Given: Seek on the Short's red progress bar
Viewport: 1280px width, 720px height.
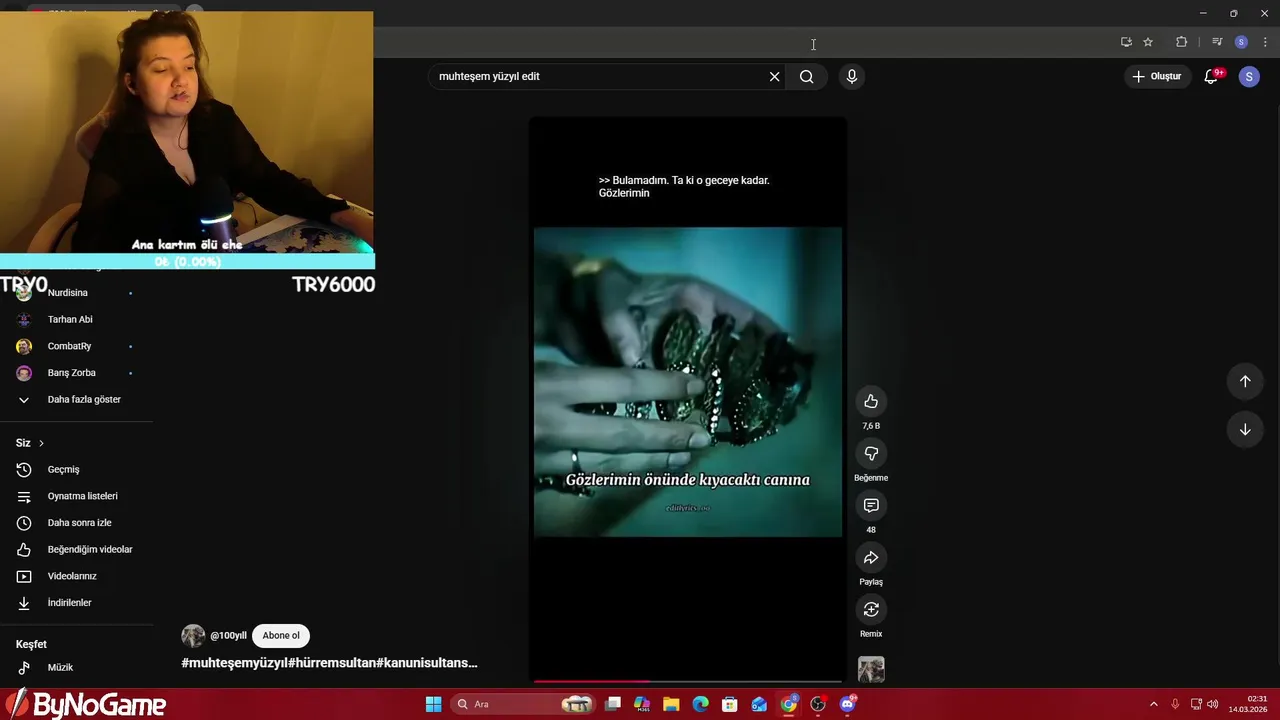Looking at the screenshot, I should click(688, 681).
